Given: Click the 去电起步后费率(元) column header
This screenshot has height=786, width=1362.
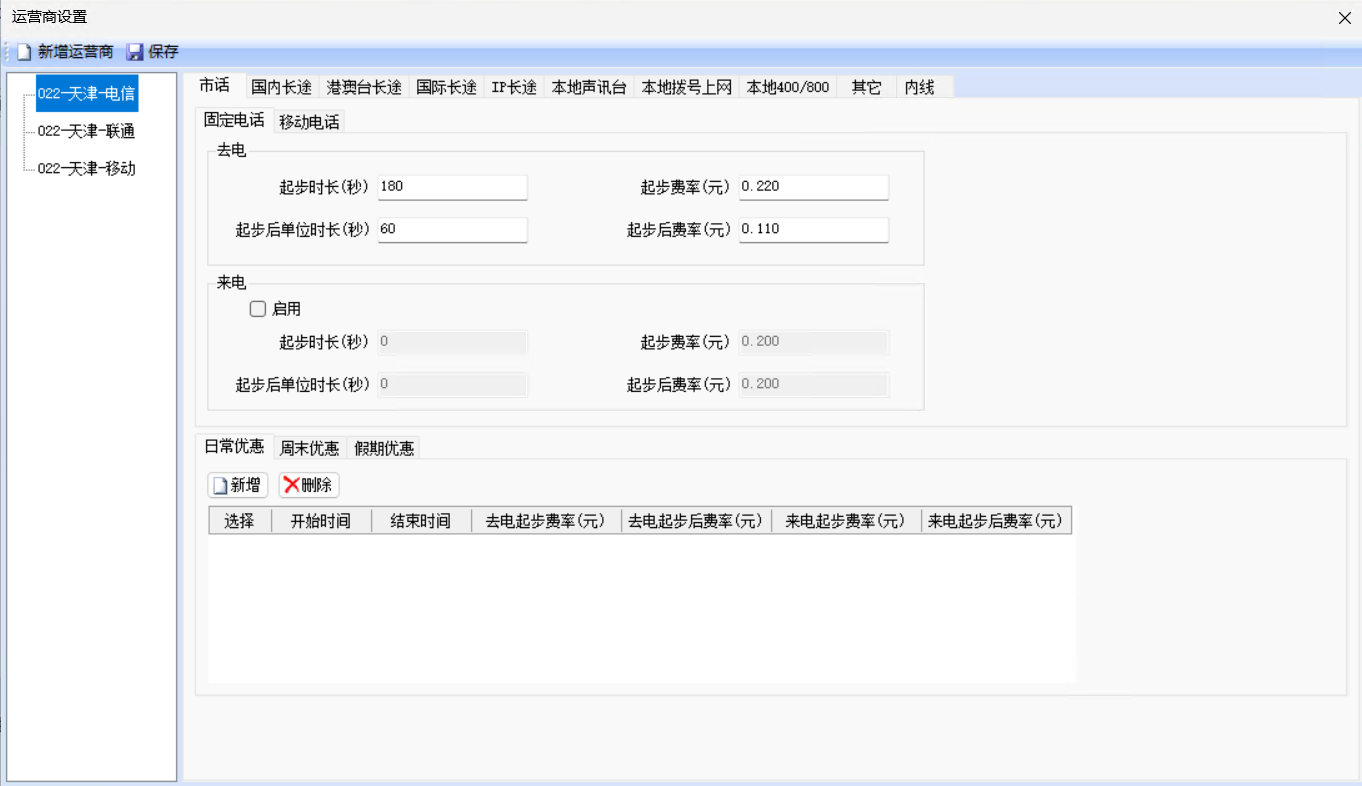Looking at the screenshot, I should coord(696,521).
